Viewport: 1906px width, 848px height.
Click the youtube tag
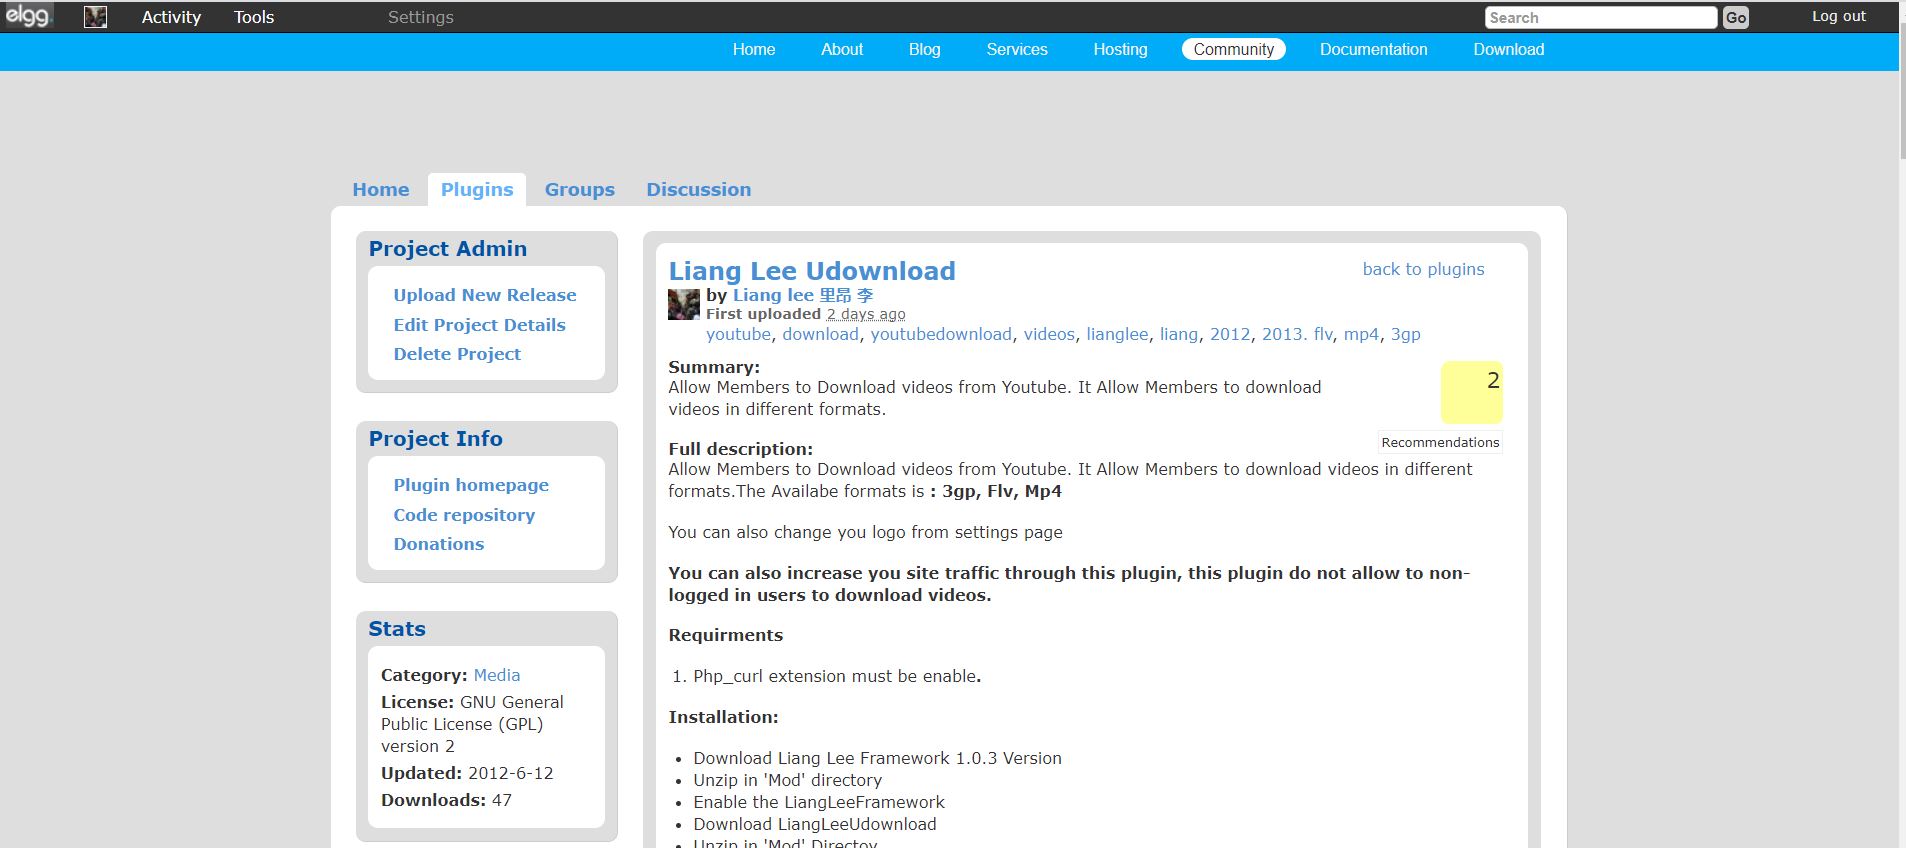(738, 334)
